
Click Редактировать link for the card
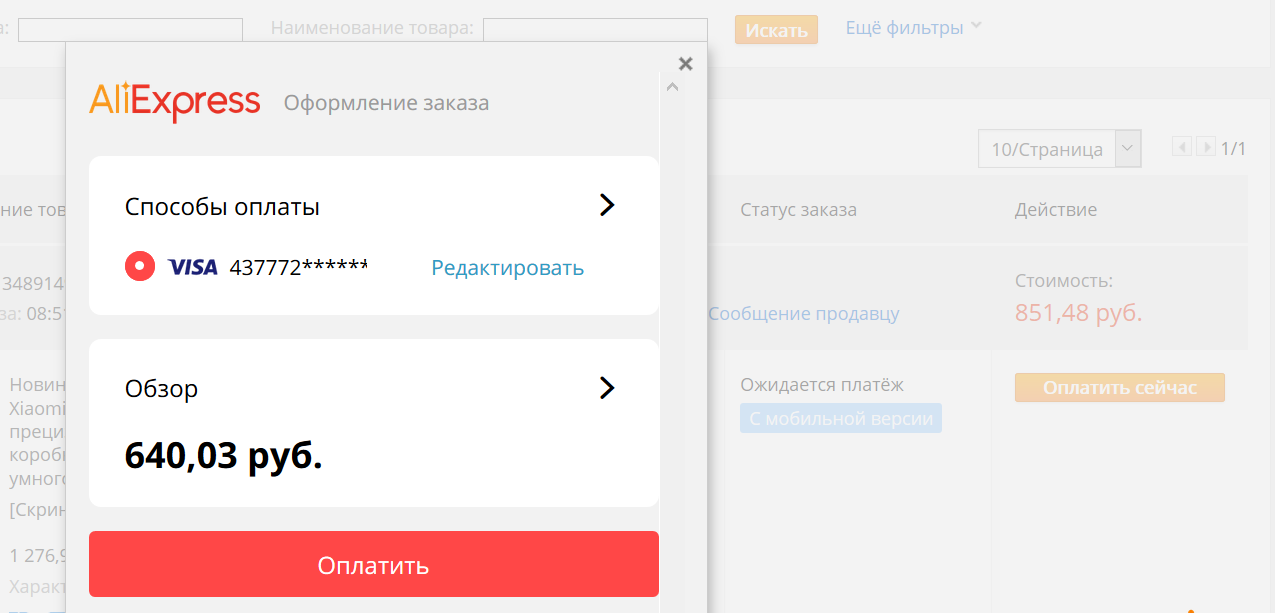coord(508,268)
